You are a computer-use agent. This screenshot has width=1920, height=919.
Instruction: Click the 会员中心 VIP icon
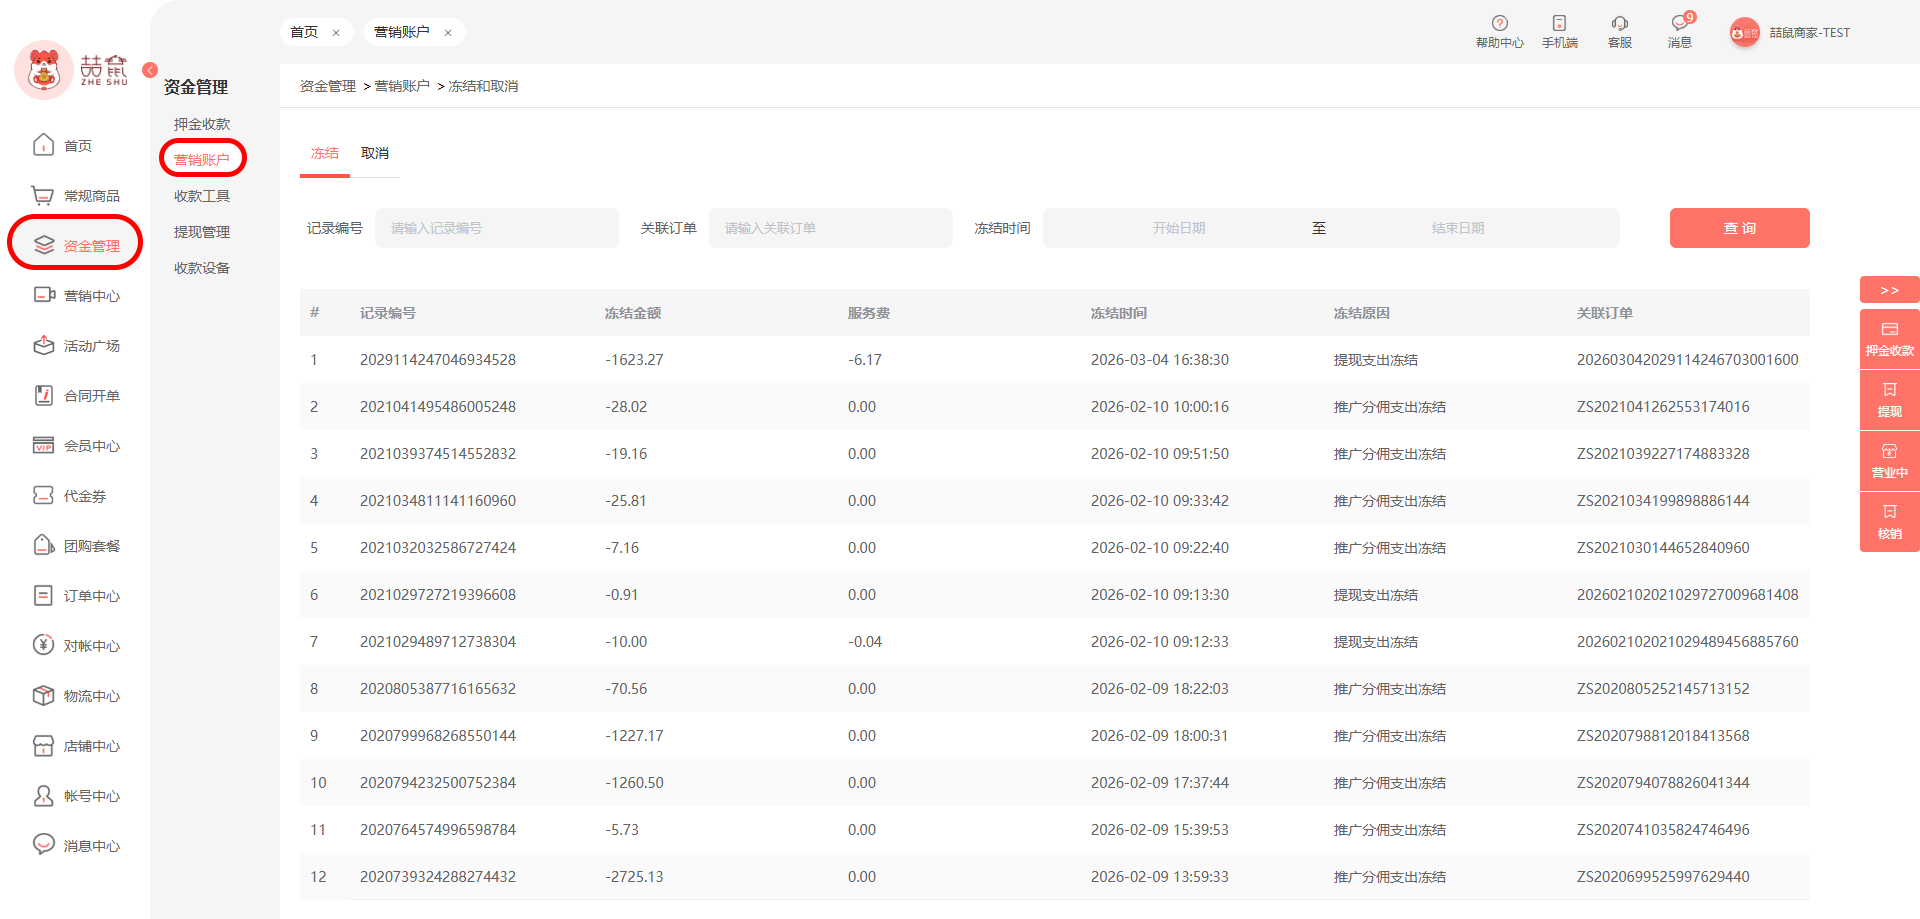(x=43, y=445)
